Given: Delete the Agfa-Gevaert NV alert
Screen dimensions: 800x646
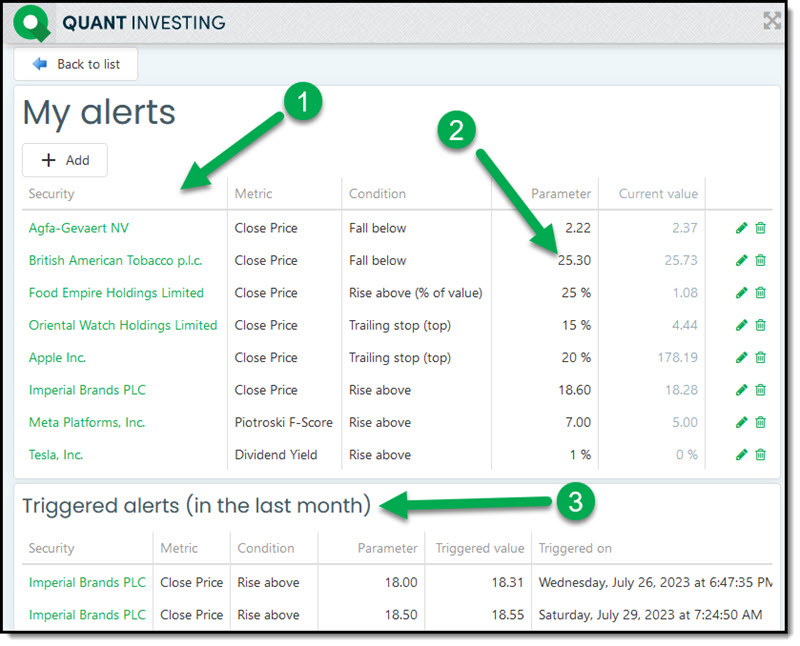Looking at the screenshot, I should 760,228.
